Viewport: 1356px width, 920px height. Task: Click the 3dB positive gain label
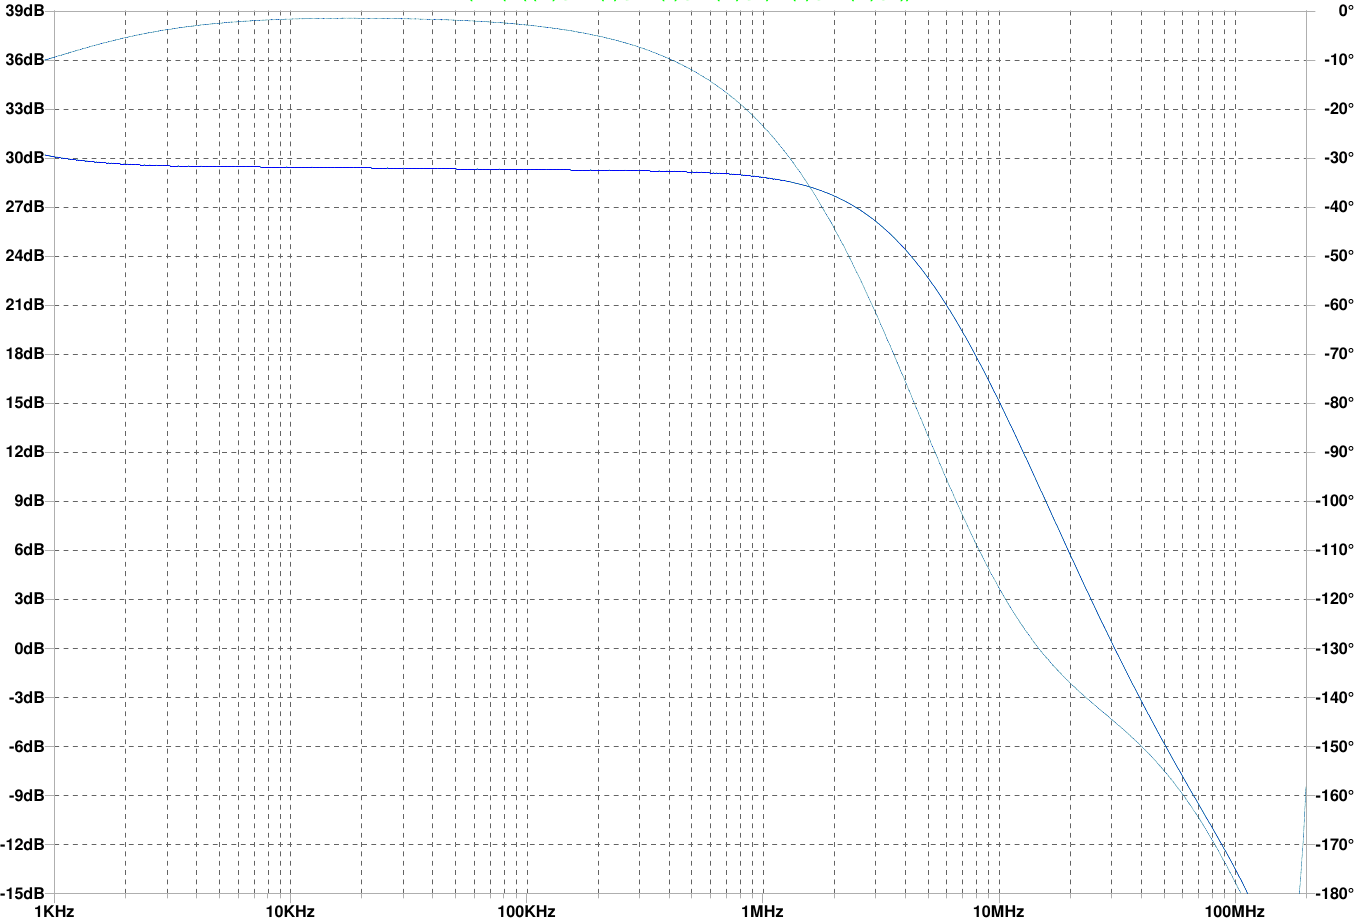coord(27,599)
